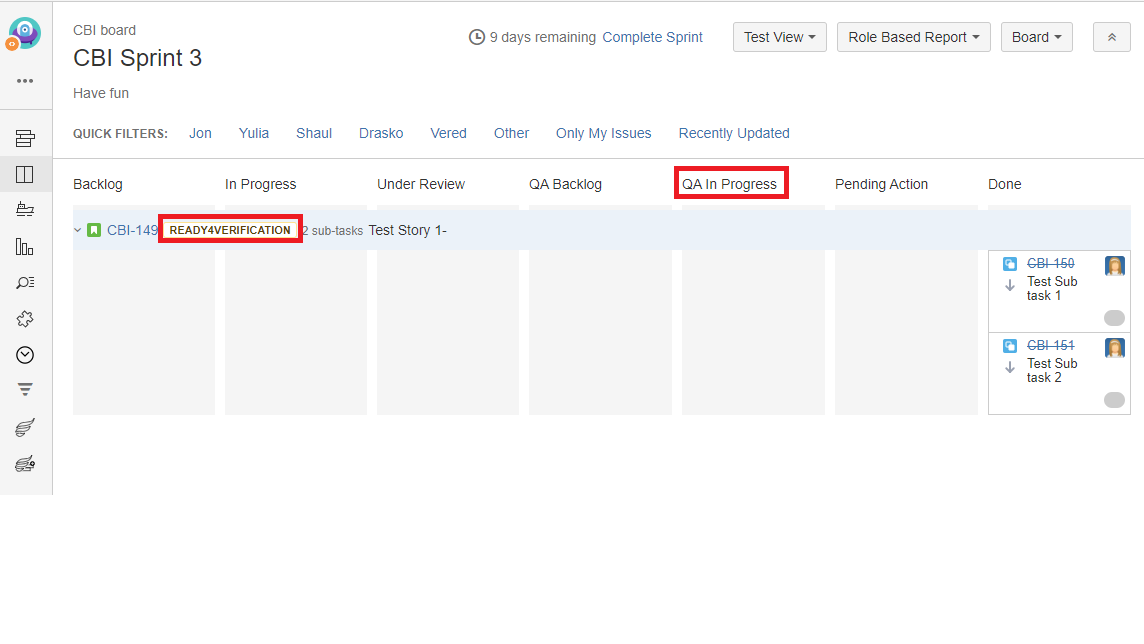This screenshot has width=1144, height=644.
Task: Select the Active sprints board icon
Action: pyautogui.click(x=25, y=174)
